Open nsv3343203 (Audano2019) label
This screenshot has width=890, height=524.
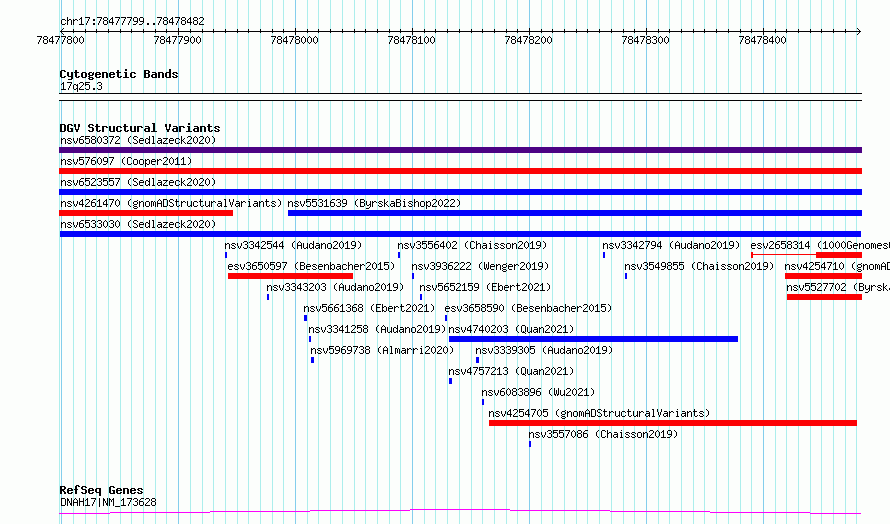tap(335, 287)
